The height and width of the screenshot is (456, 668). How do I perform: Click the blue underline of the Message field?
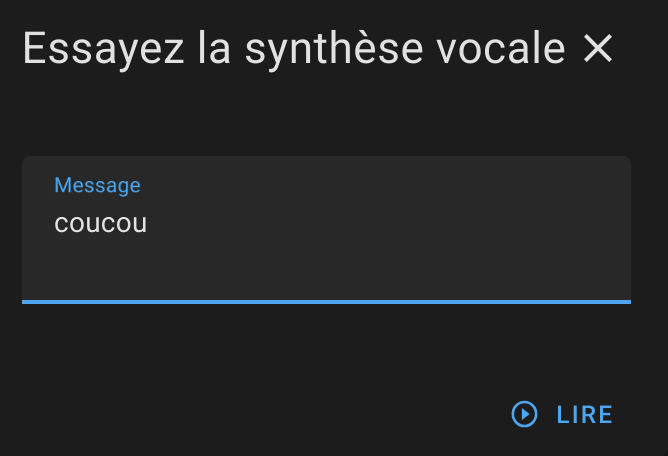326,302
